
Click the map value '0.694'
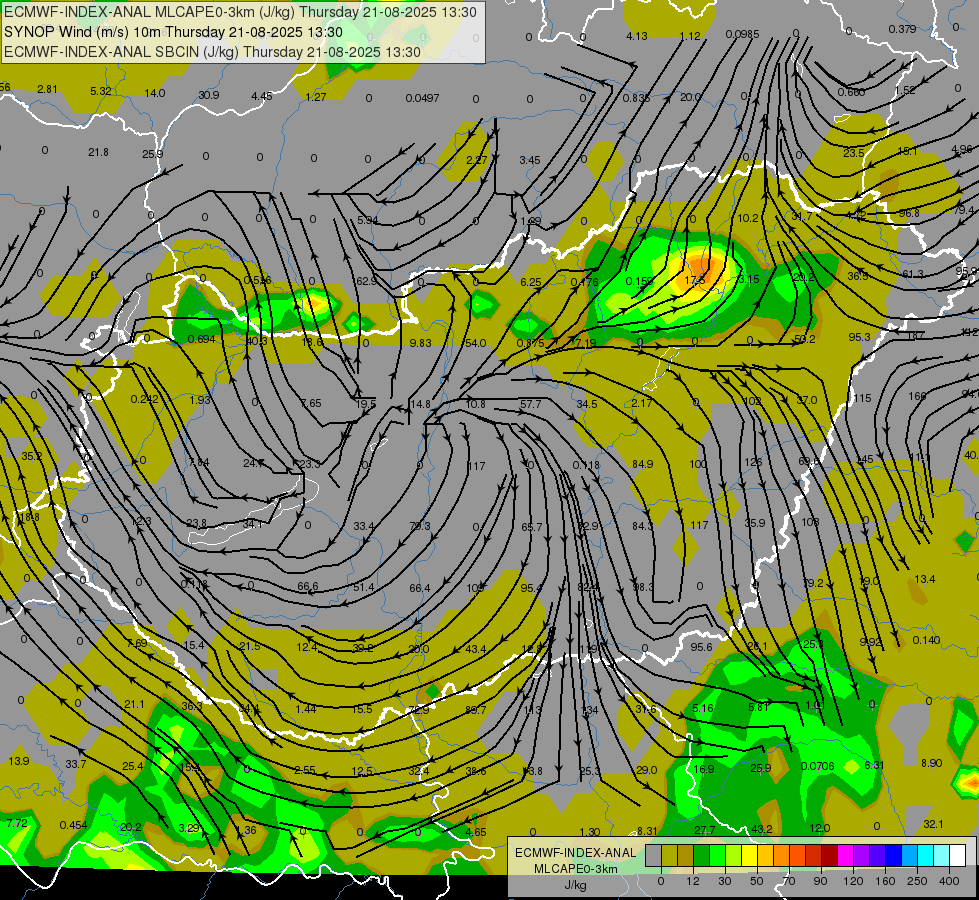click(201, 339)
